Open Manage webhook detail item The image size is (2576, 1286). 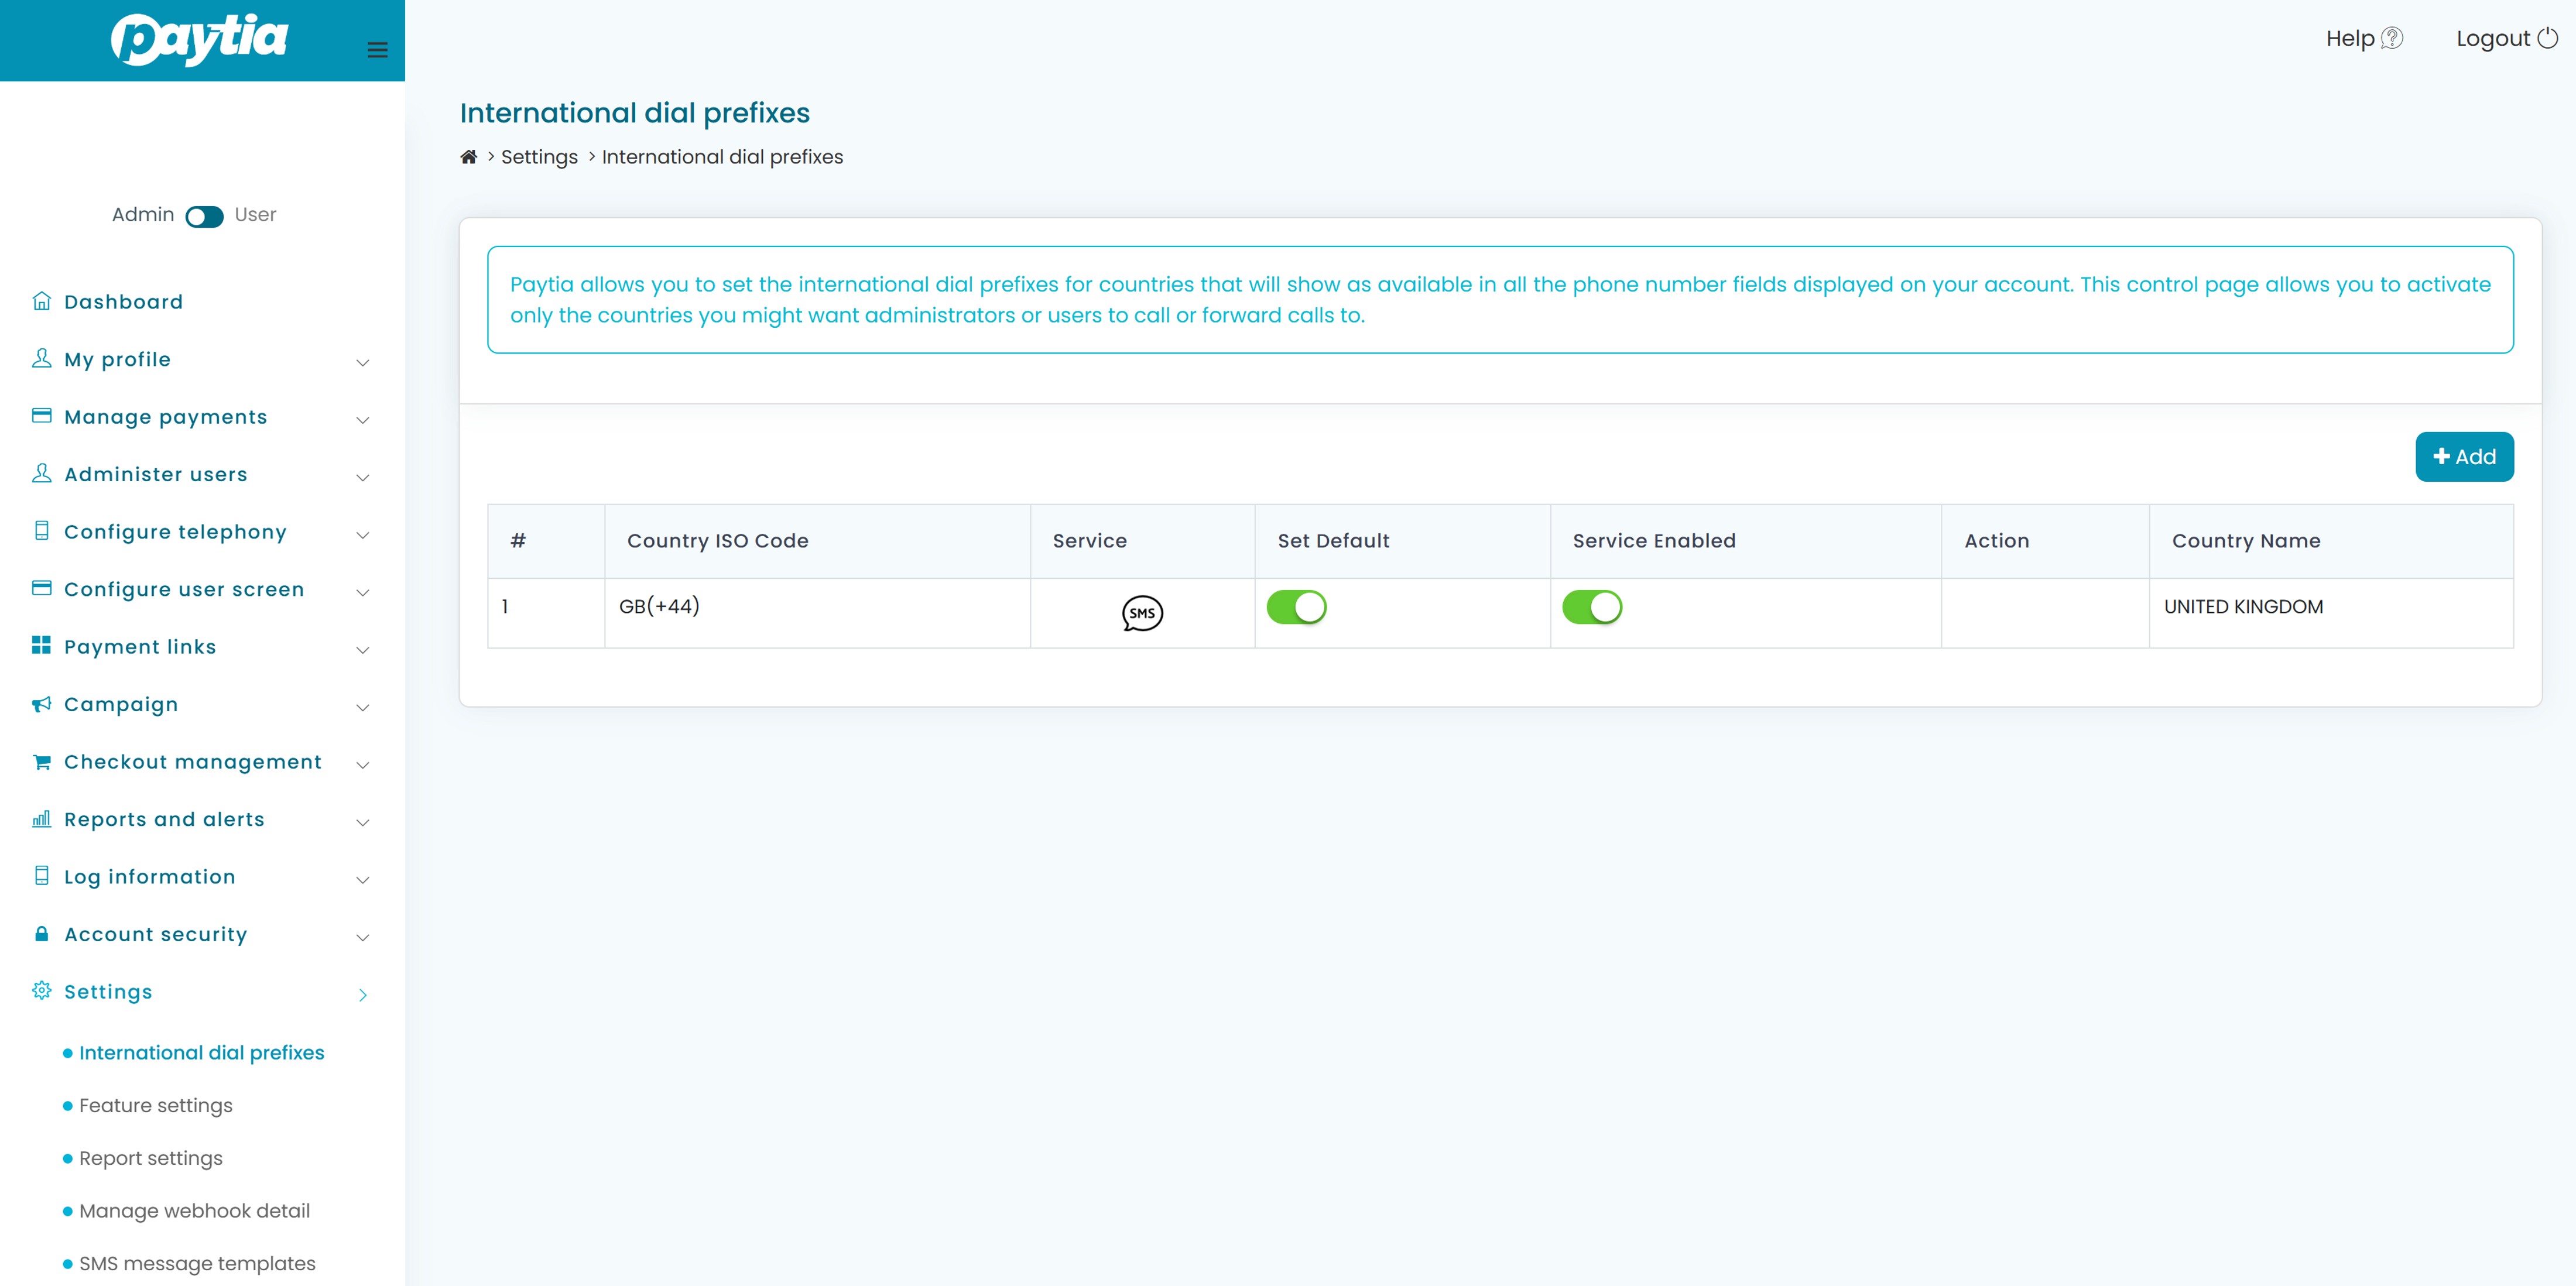(x=194, y=1210)
